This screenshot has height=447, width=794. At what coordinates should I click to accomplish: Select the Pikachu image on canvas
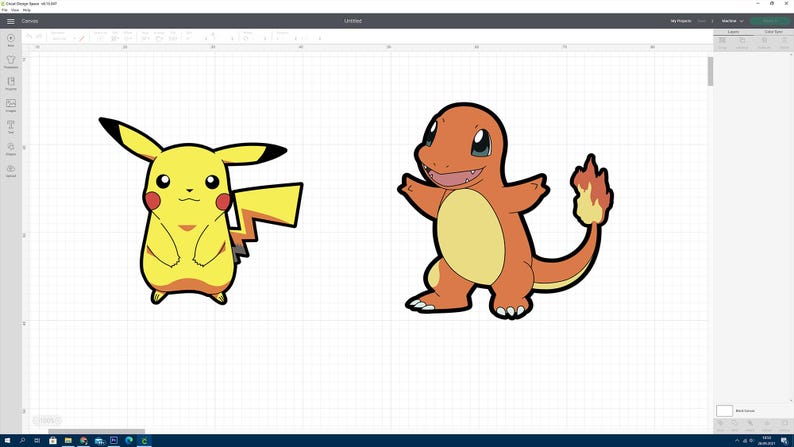(x=201, y=211)
